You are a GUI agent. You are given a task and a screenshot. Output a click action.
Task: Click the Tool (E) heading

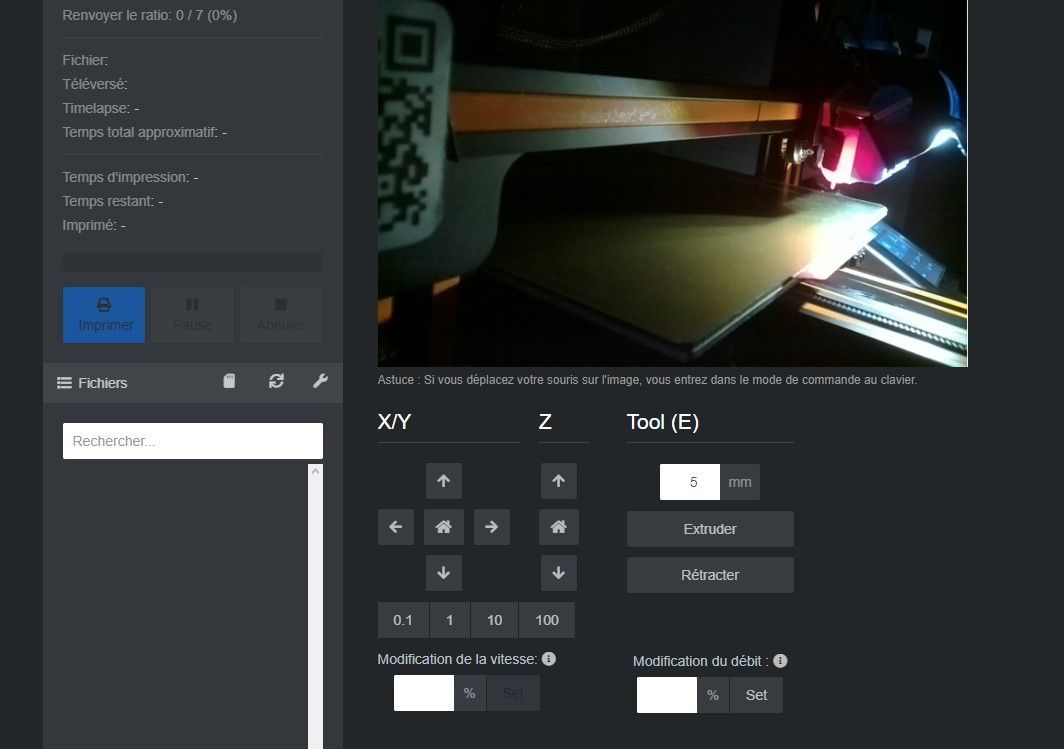pos(662,422)
